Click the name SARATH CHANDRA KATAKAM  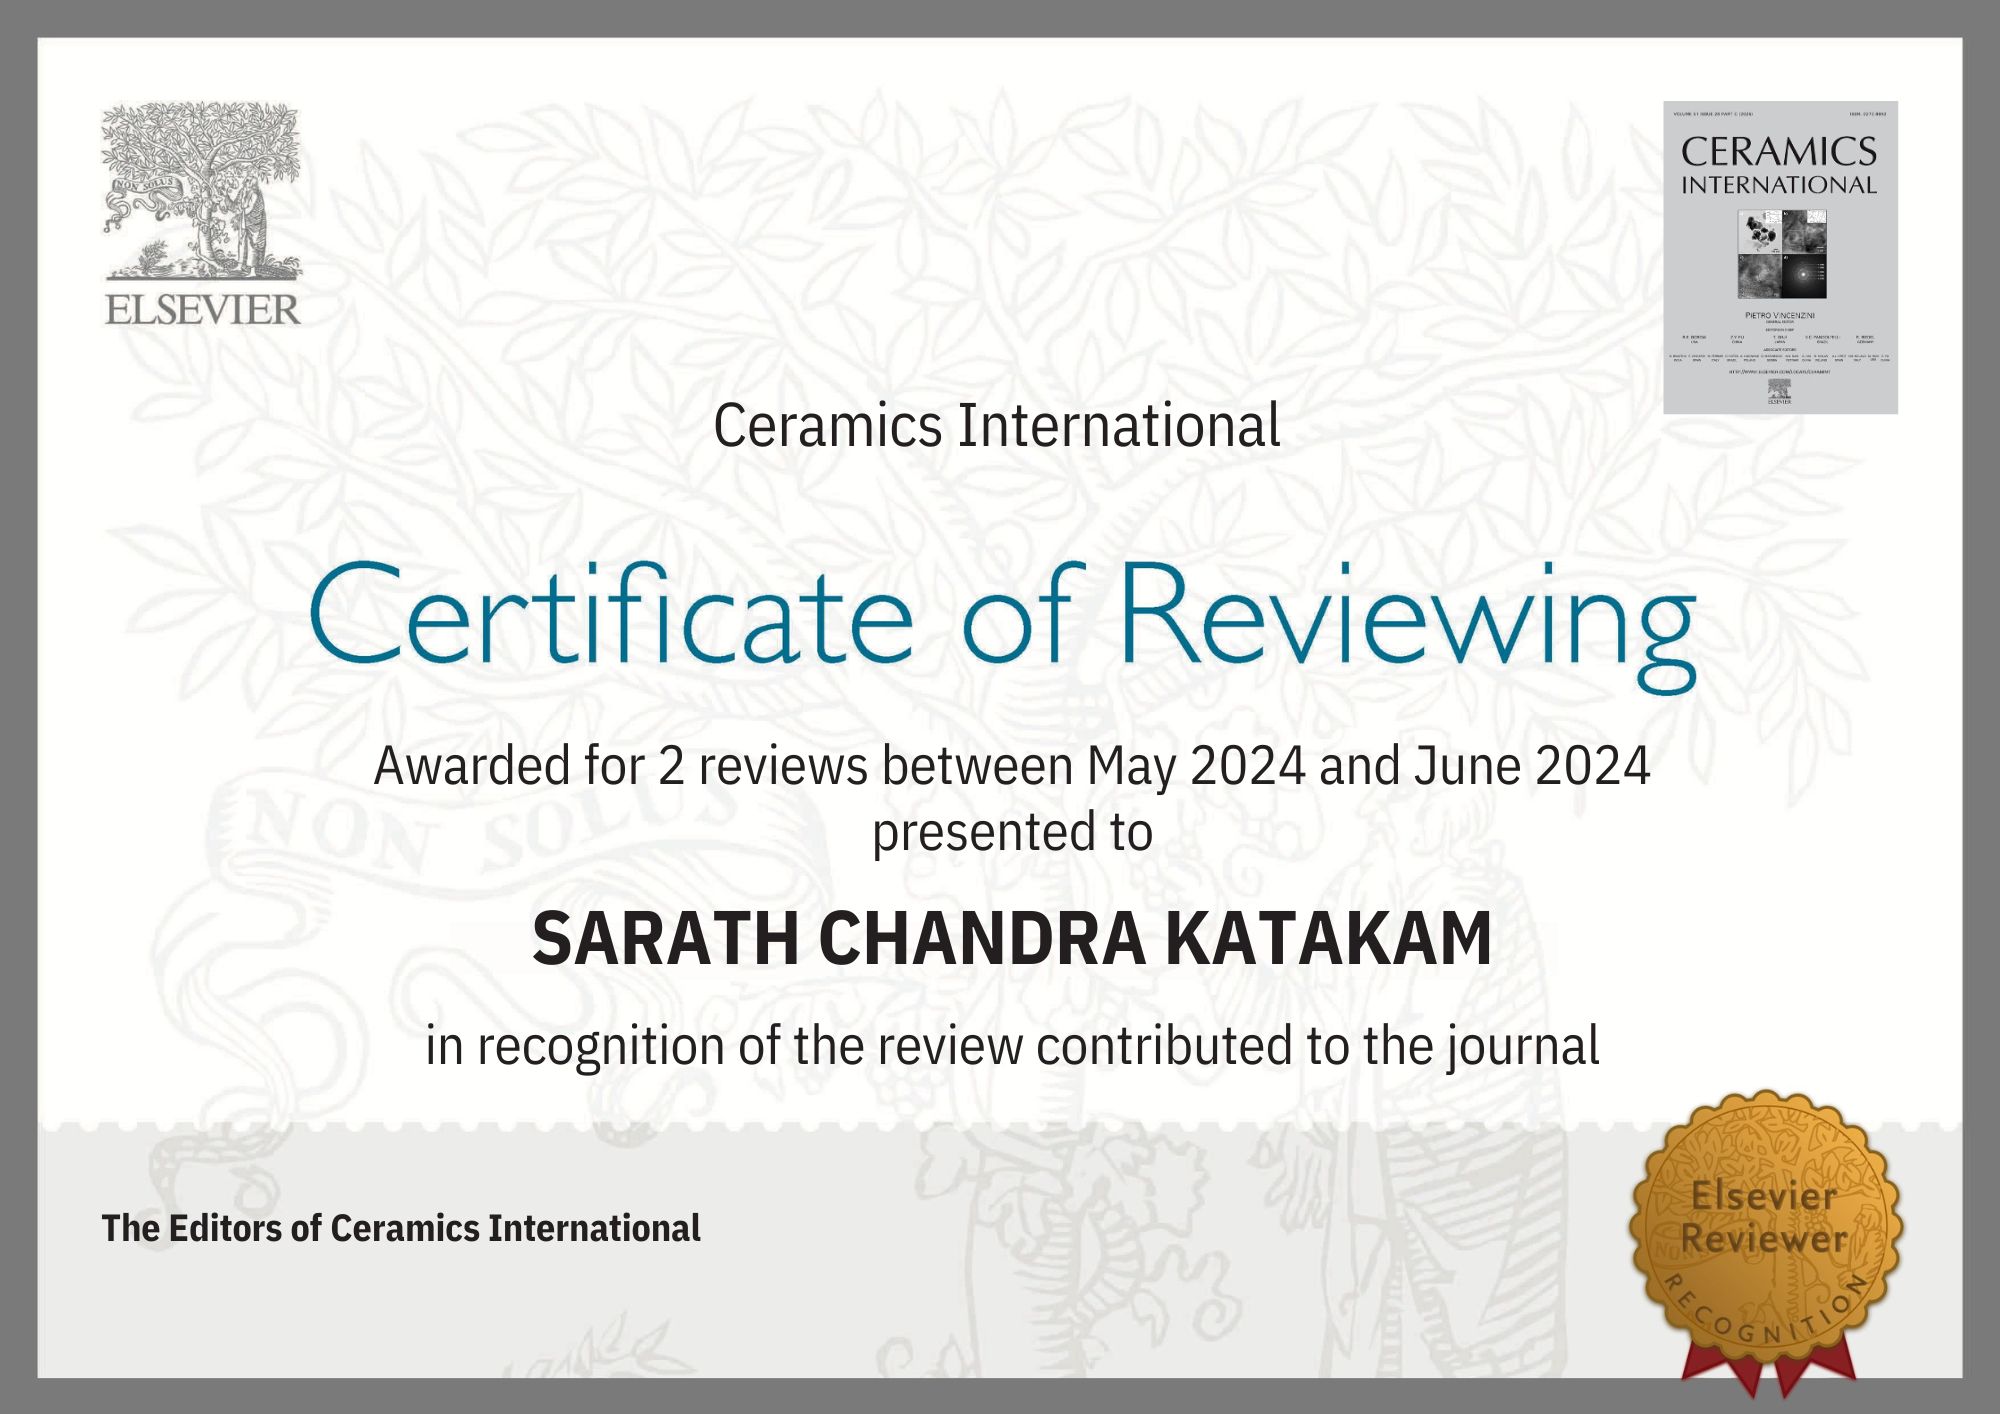pos(1011,939)
